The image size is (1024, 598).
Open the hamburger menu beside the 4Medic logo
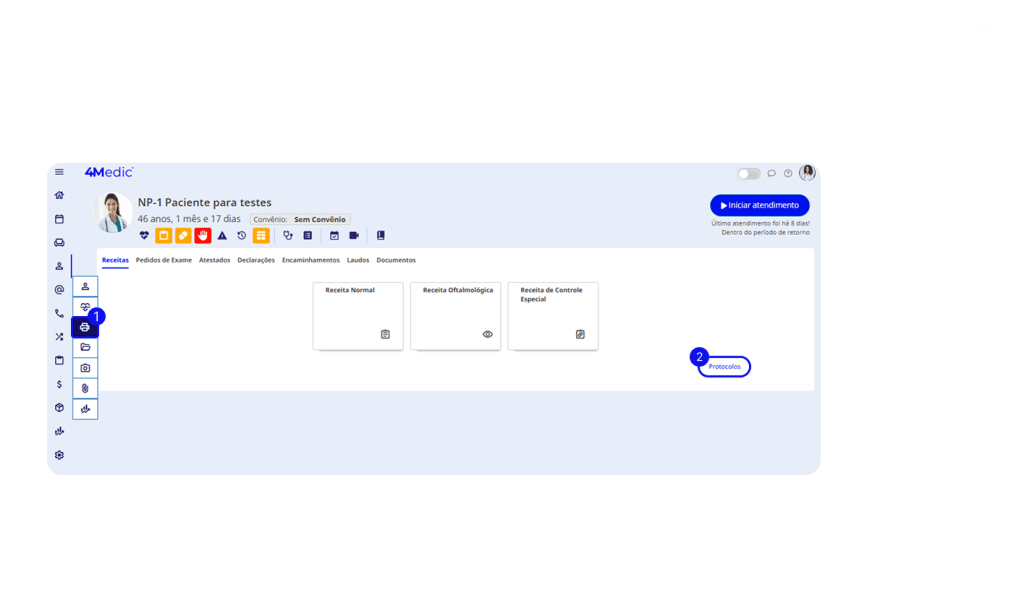coord(59,173)
